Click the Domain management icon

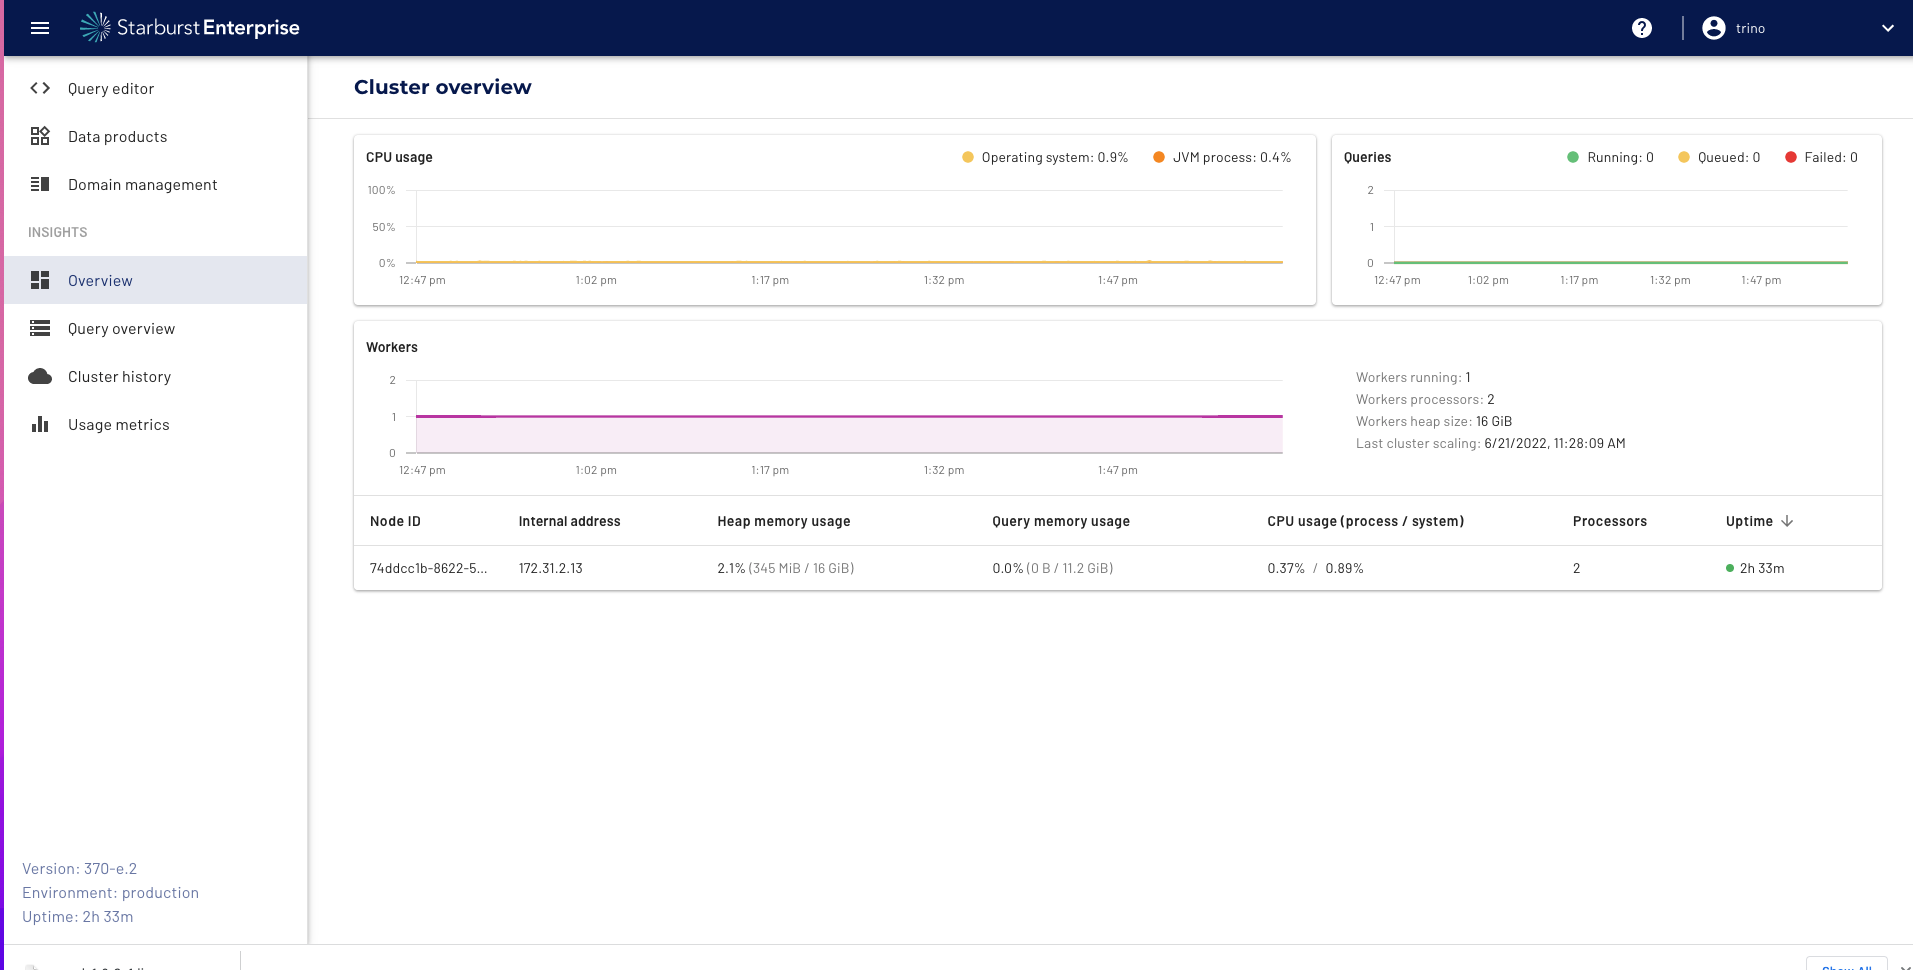[40, 184]
